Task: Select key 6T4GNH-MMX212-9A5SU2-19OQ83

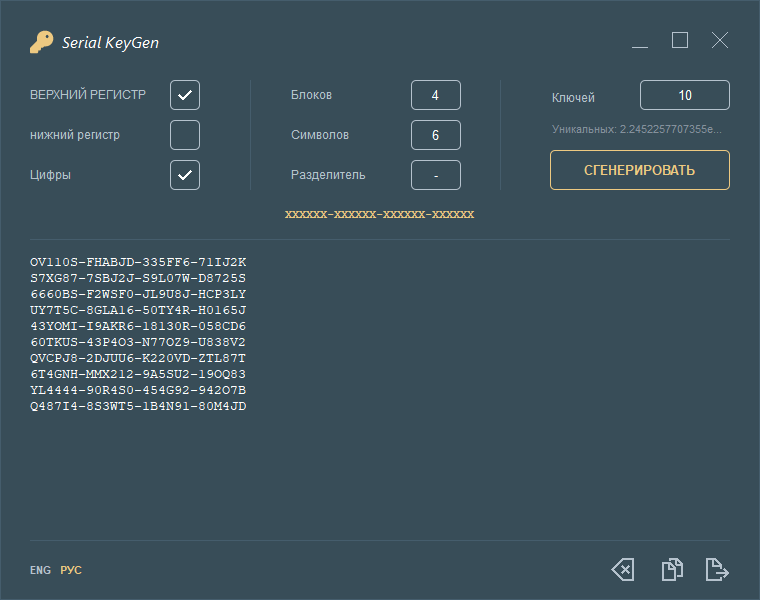Action: [x=138, y=374]
